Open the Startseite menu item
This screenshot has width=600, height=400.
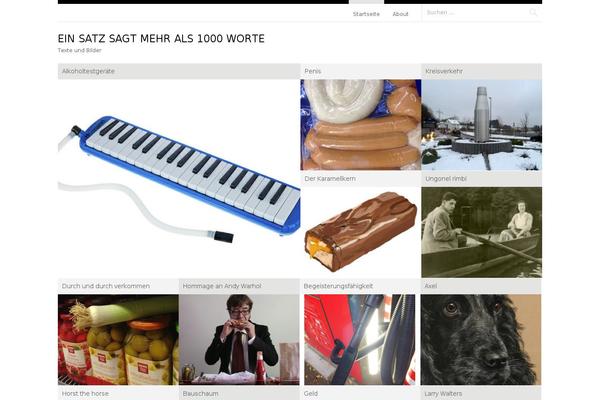click(366, 14)
